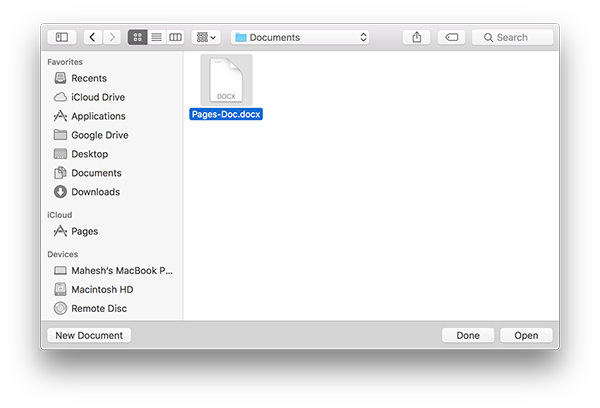Click the Desktop sidebar icon
600x408 pixels.
60,154
